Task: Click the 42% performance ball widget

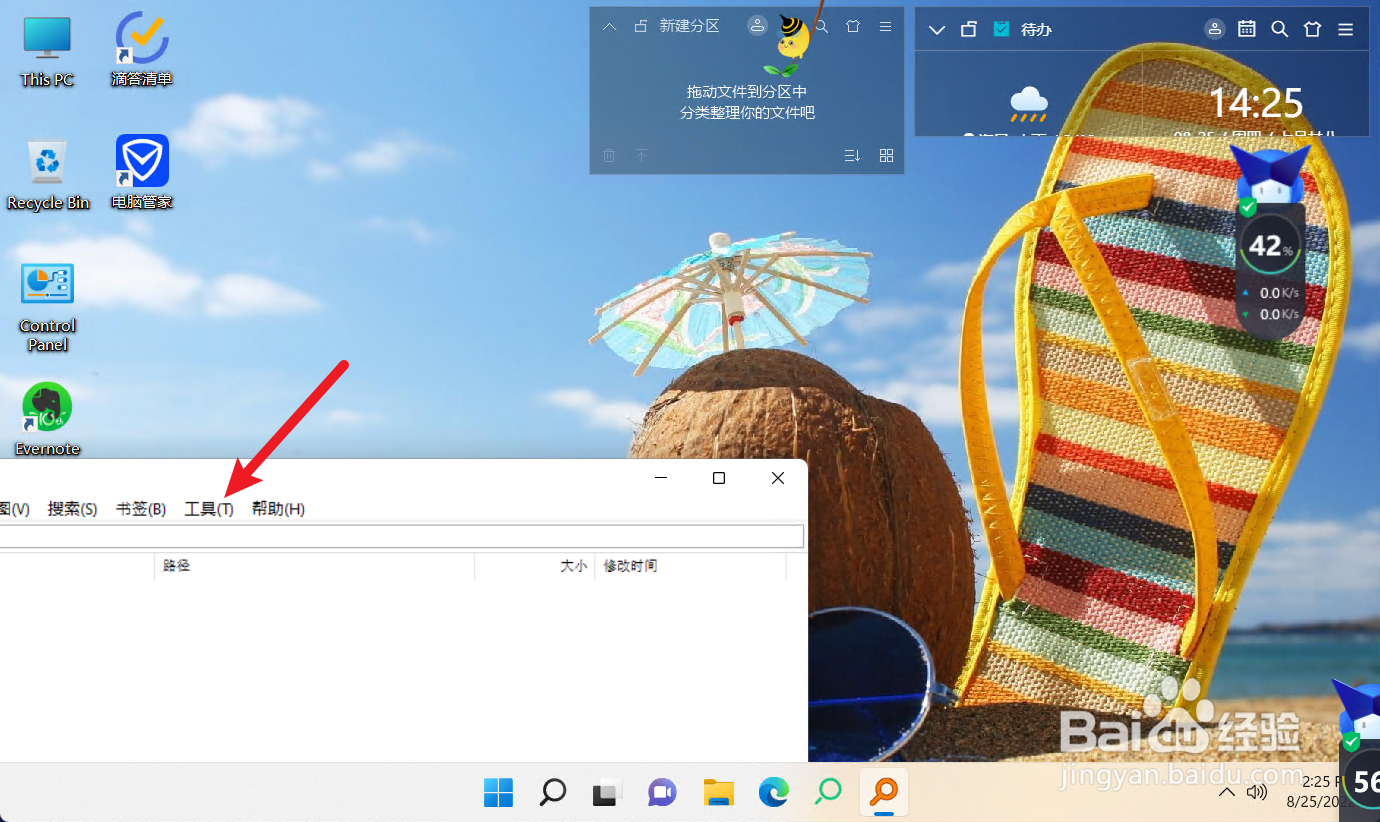Action: [x=1269, y=245]
